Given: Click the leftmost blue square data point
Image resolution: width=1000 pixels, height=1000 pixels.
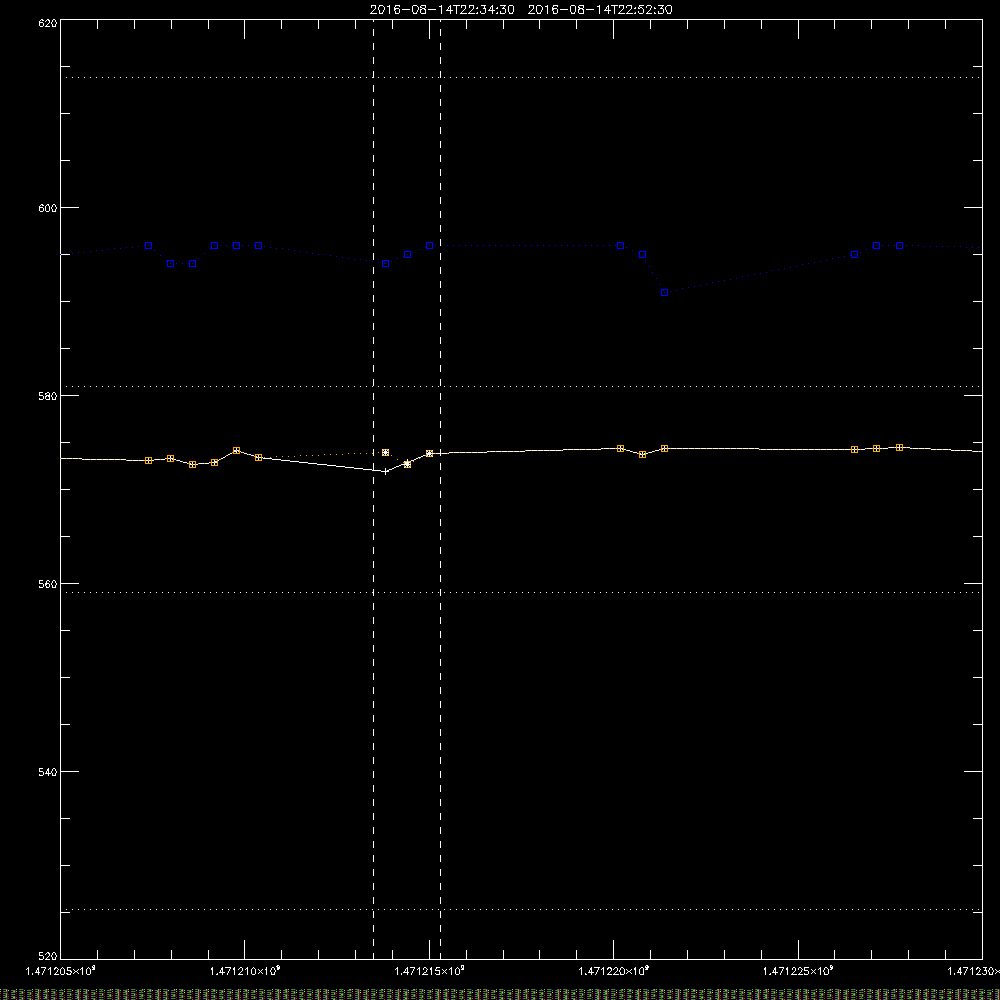Looking at the screenshot, I should click(x=149, y=246).
